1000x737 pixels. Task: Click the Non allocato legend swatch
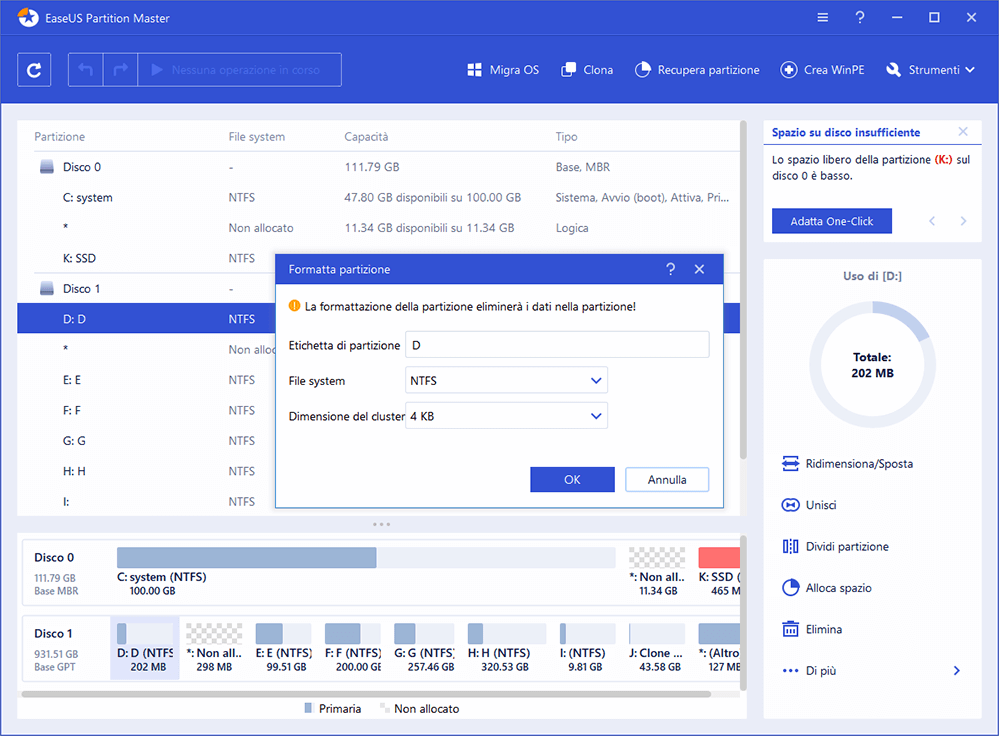point(384,708)
